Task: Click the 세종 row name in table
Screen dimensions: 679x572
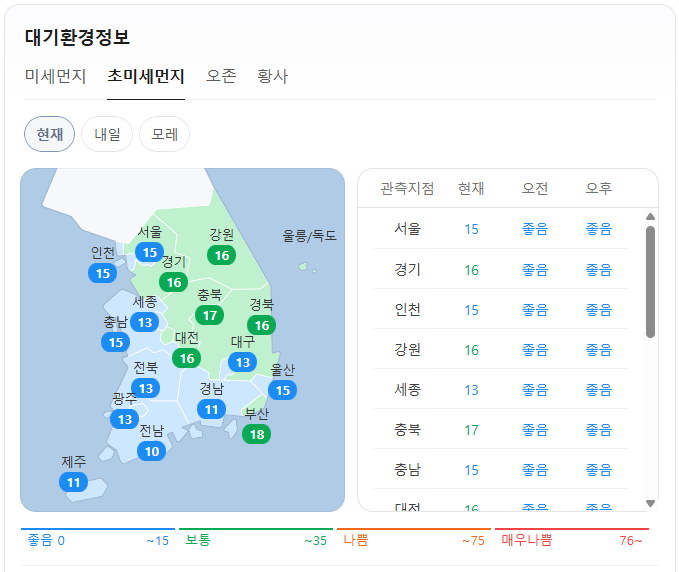Action: point(407,390)
